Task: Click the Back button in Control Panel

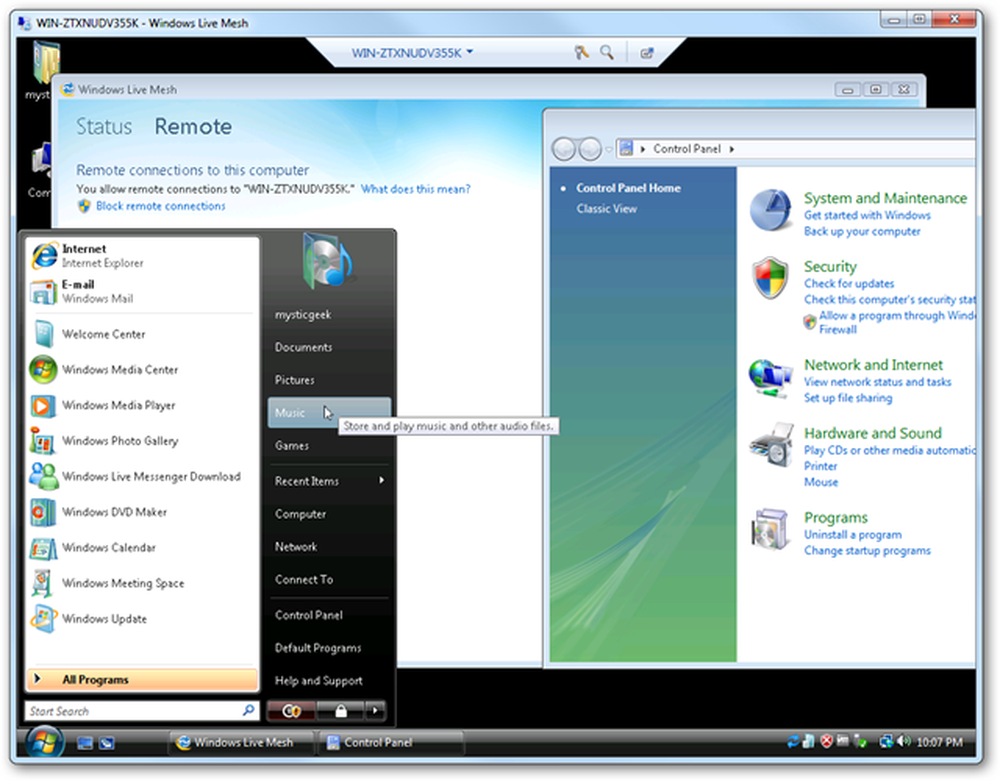Action: [x=564, y=149]
